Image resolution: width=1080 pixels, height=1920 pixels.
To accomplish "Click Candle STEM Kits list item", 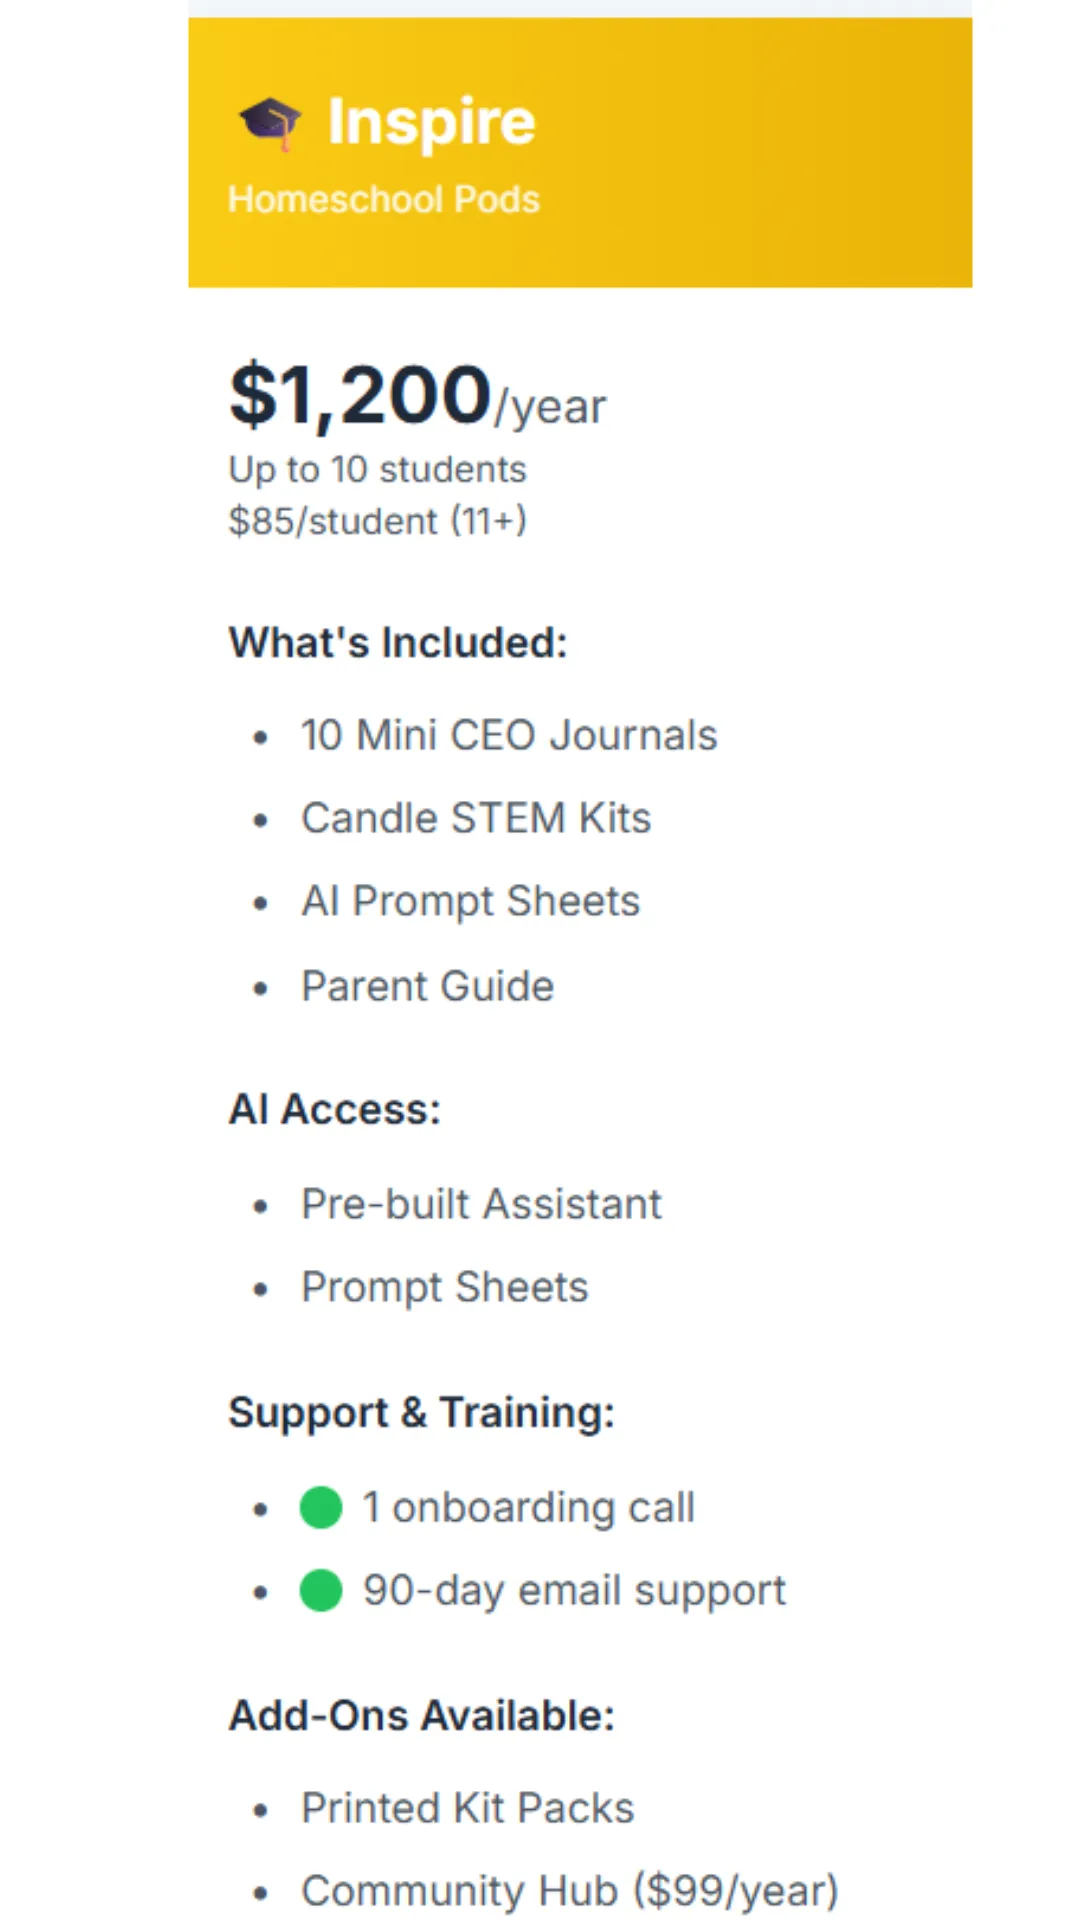I will point(476,818).
